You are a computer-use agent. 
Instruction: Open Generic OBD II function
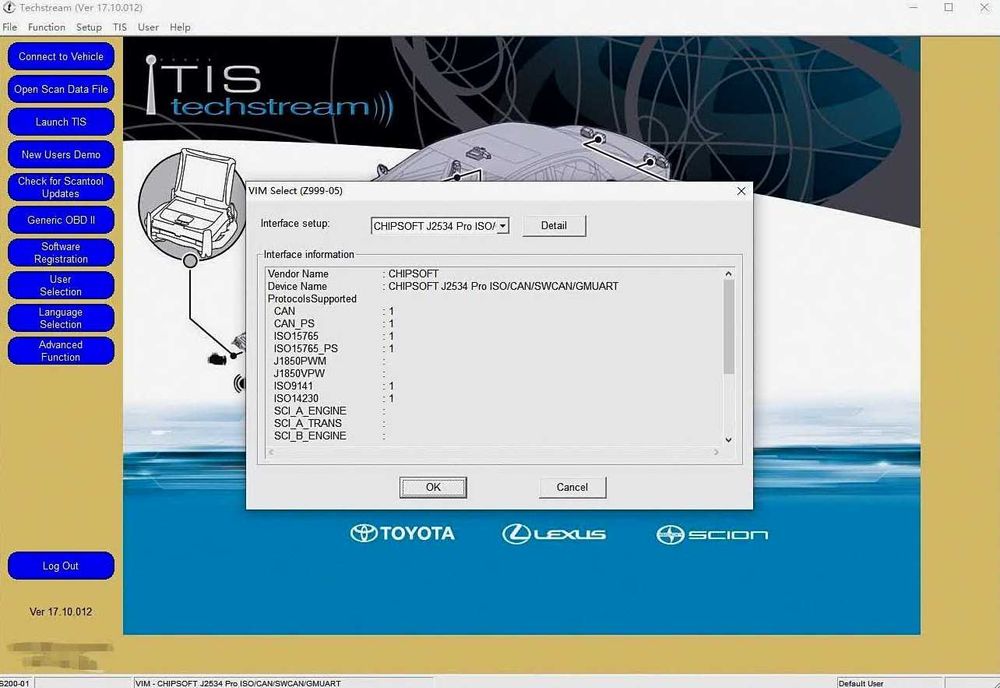click(x=61, y=220)
